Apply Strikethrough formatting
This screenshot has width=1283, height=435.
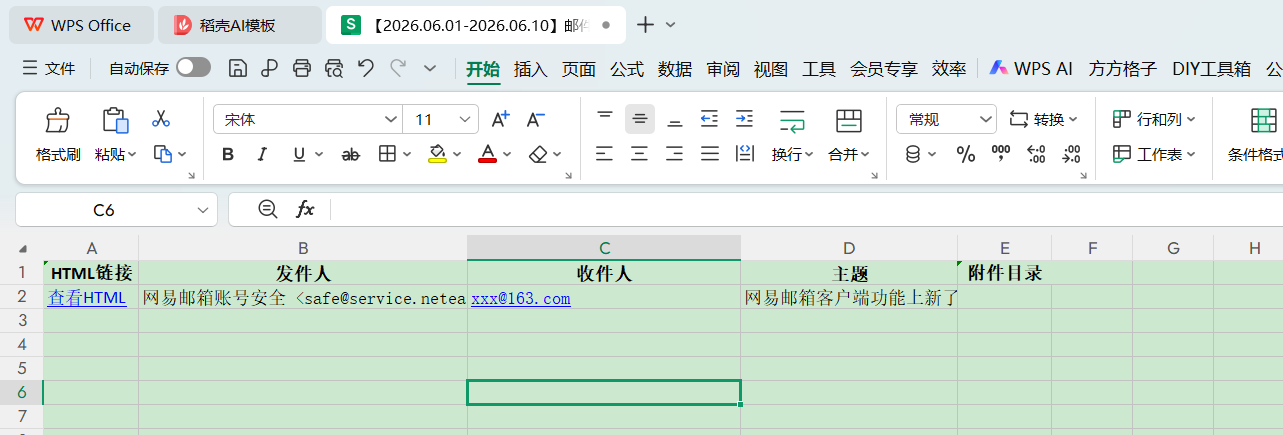pyautogui.click(x=350, y=154)
